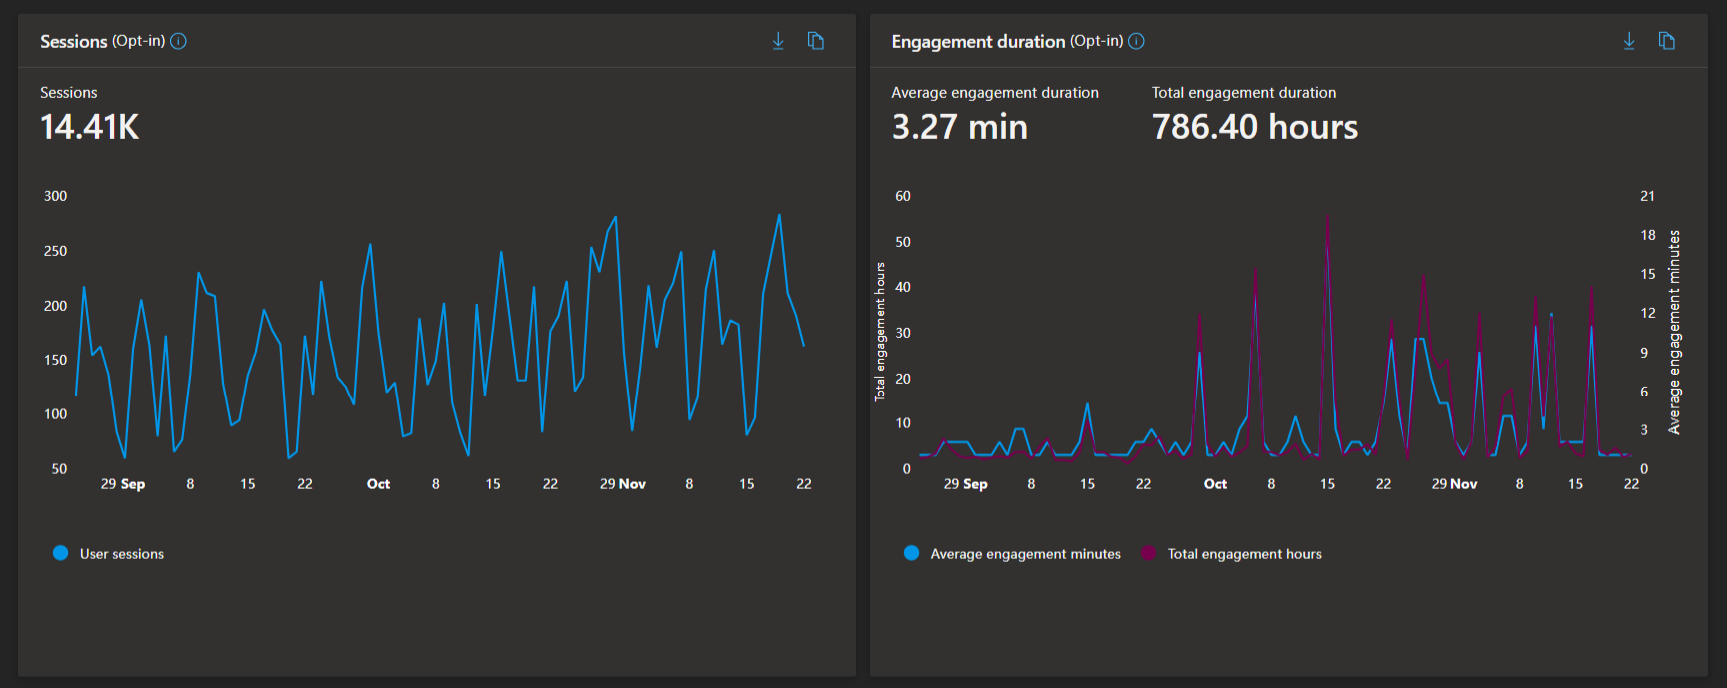Click Average engagement minutes legend label

[x=1025, y=554]
